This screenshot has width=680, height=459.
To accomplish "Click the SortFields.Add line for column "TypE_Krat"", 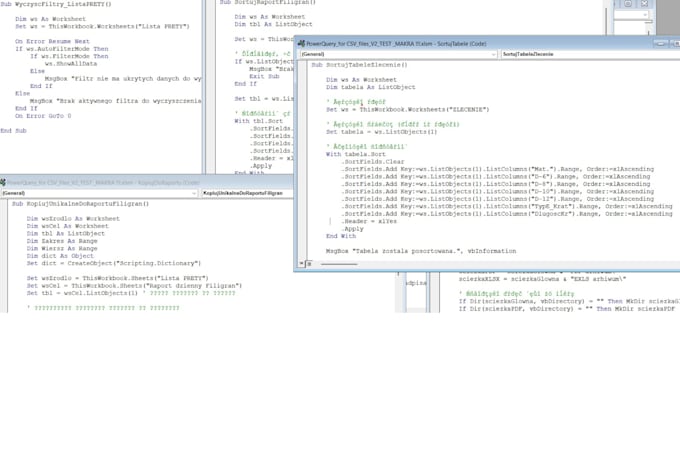I will pos(507,207).
